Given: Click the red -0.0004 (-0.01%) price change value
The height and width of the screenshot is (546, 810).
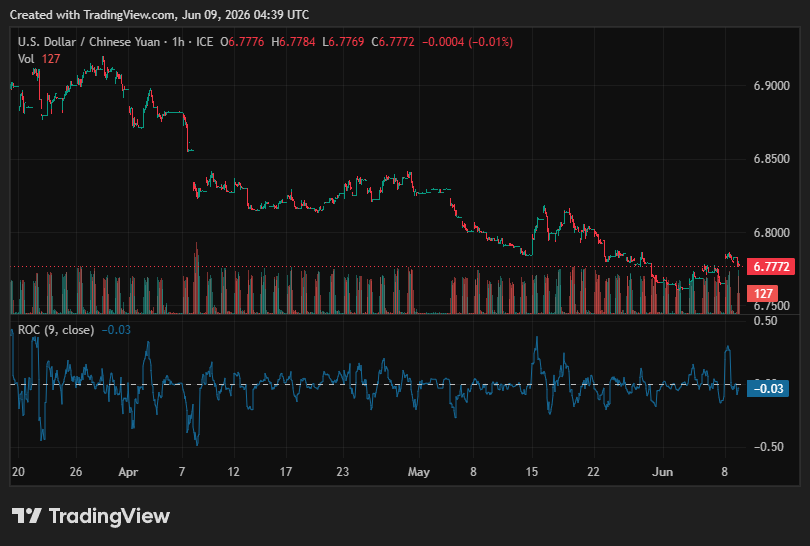Looking at the screenshot, I should click(468, 42).
